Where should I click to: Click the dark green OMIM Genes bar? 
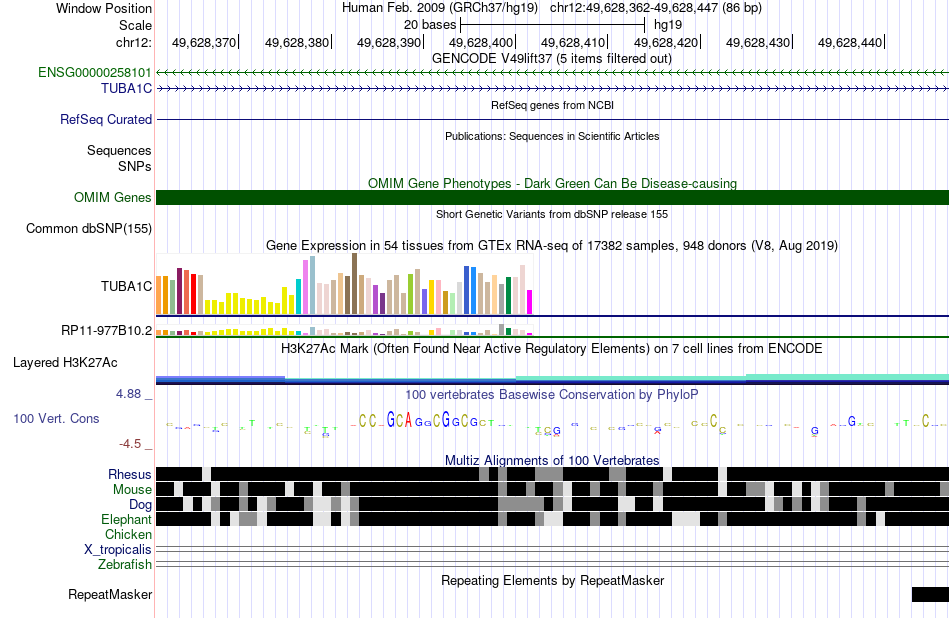coord(553,198)
